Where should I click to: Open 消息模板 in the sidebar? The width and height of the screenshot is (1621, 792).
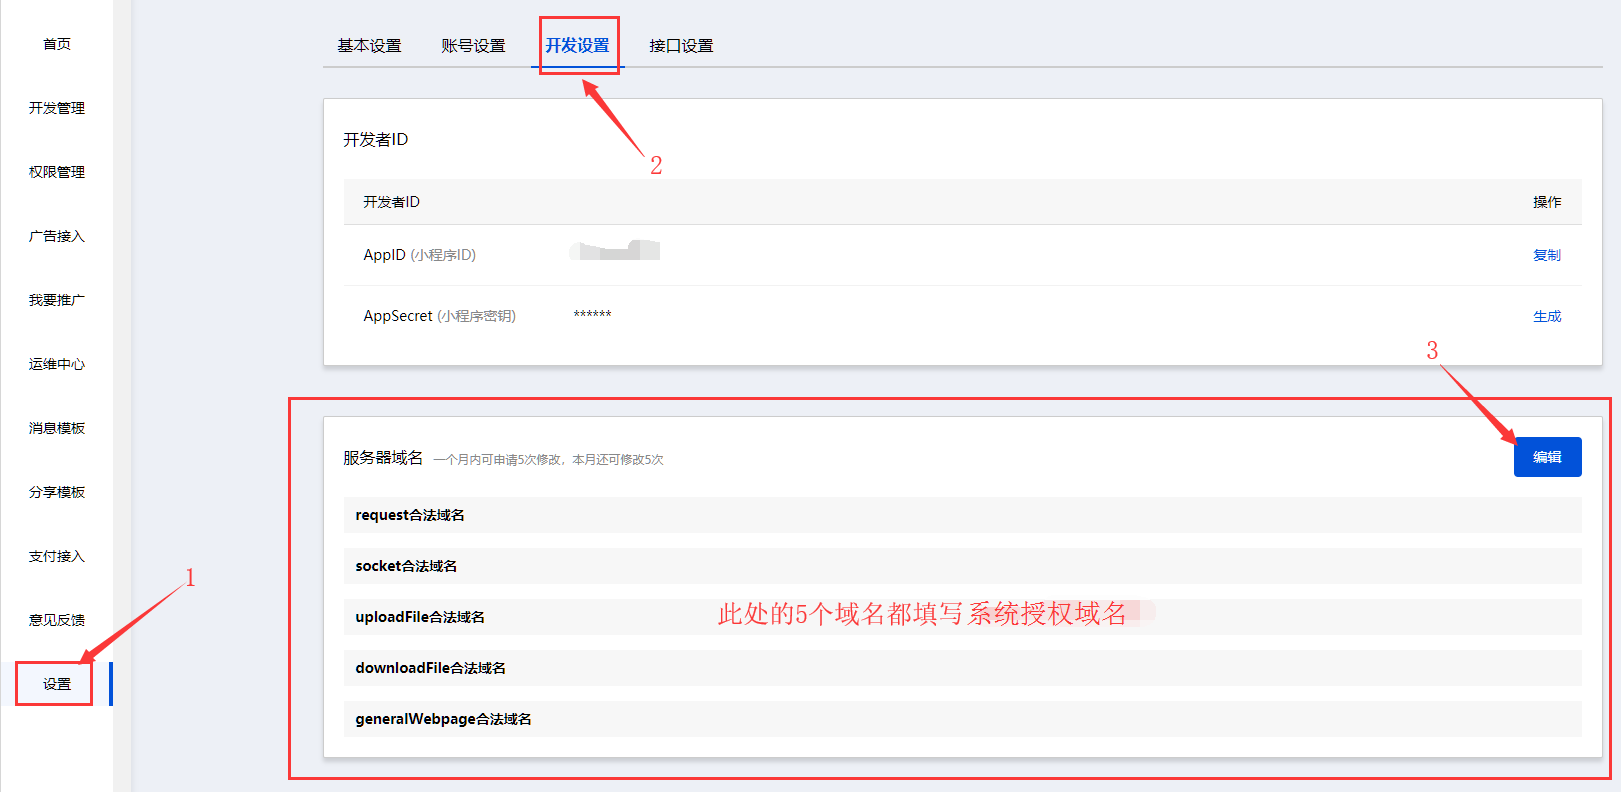[57, 428]
